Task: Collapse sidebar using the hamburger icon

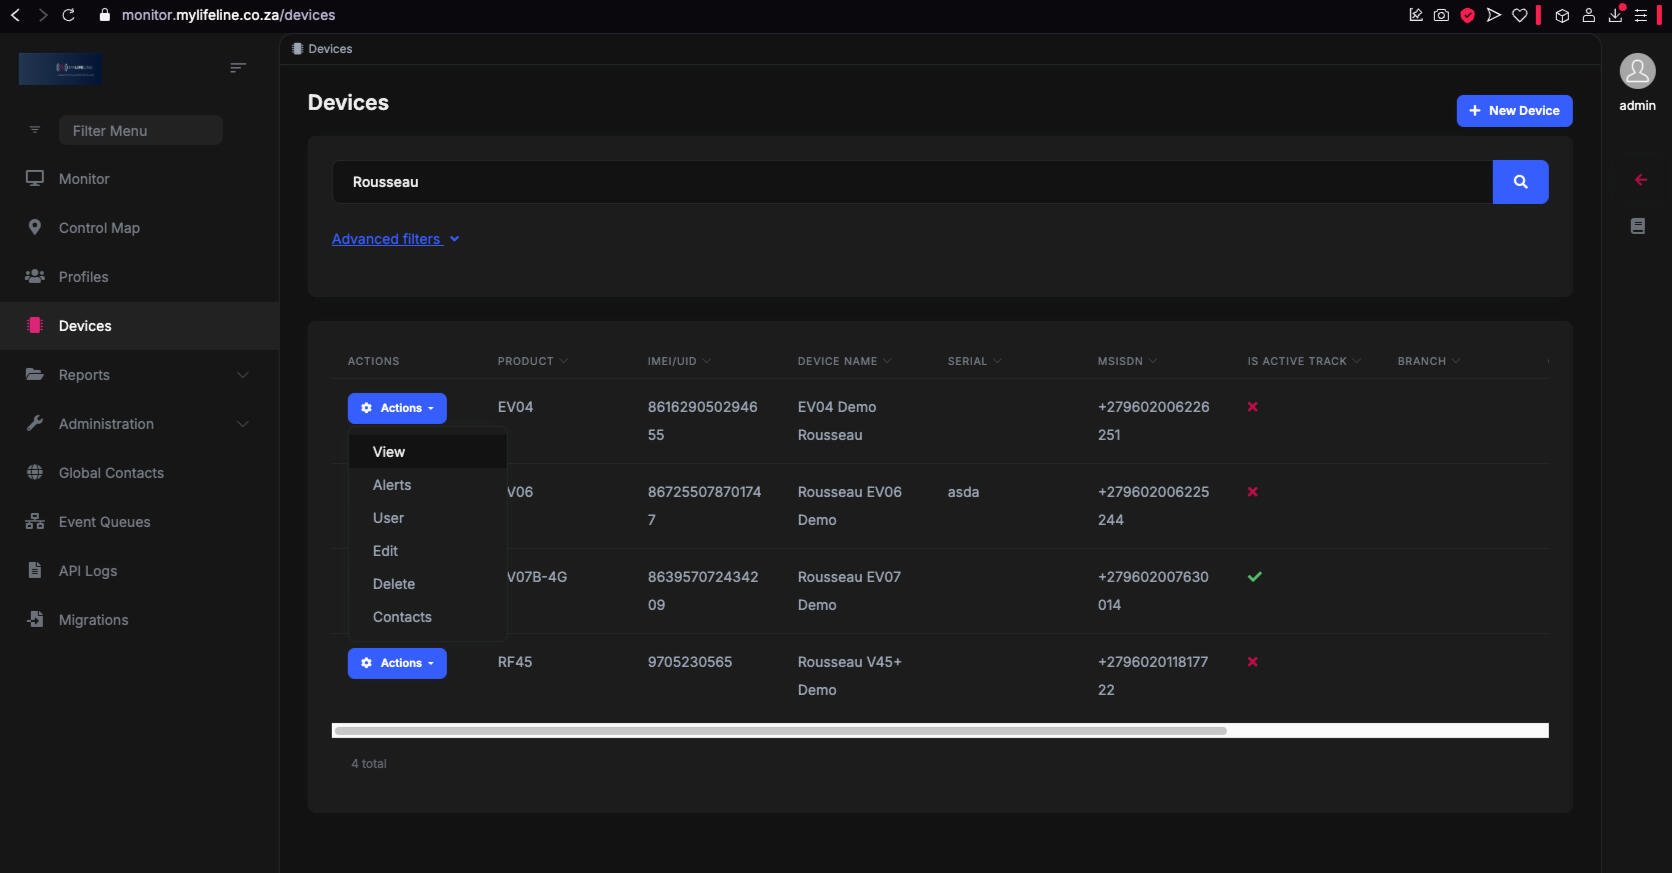Action: (237, 68)
